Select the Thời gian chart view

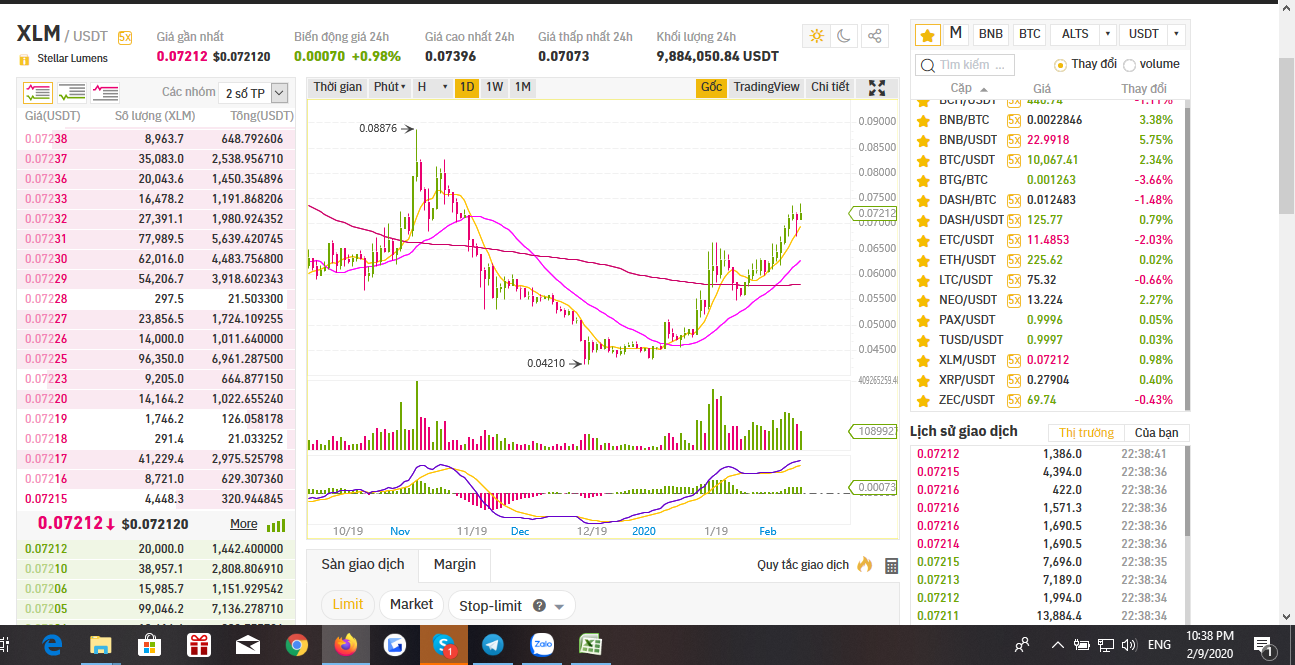click(338, 87)
